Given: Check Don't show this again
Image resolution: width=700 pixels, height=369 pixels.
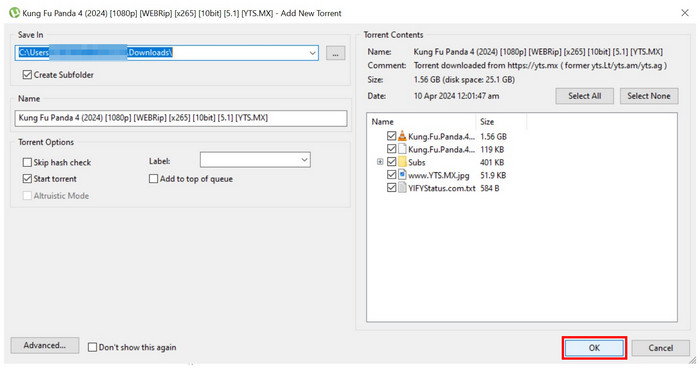Looking at the screenshot, I should [x=92, y=347].
